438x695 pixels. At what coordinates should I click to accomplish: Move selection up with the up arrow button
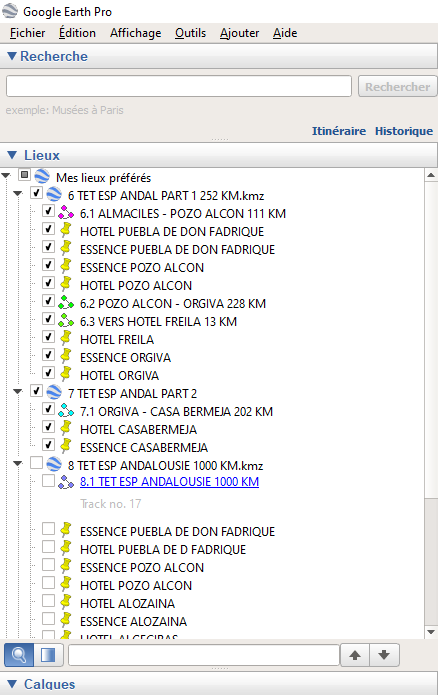pos(355,655)
